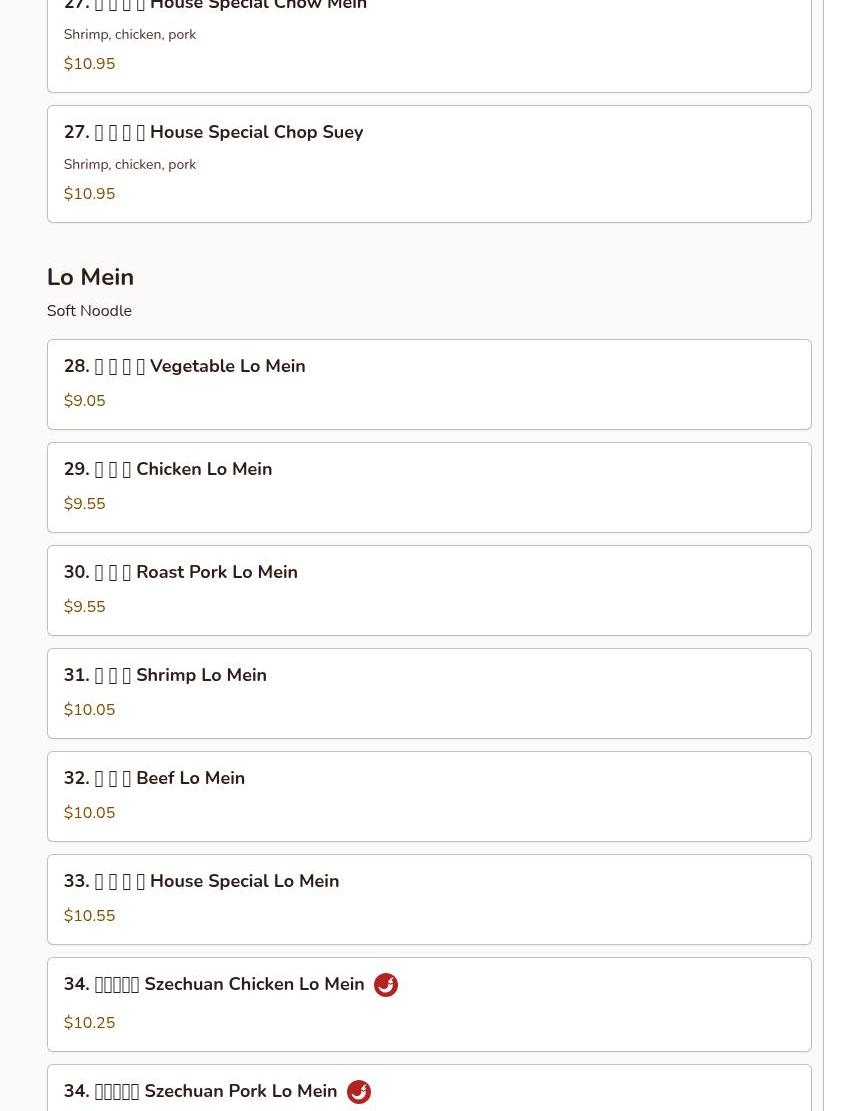Screen dimensions: 844x1111
Task: Click the $10.55 price of House Special Lo Mein
Action: coord(89,916)
